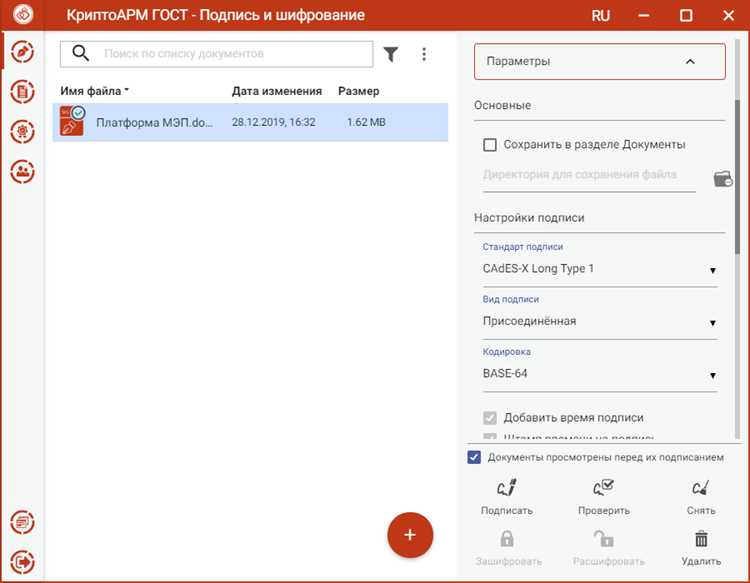This screenshot has height=583, width=750.
Task: Open Кодировка dropdown BASE-64
Action: point(600,374)
